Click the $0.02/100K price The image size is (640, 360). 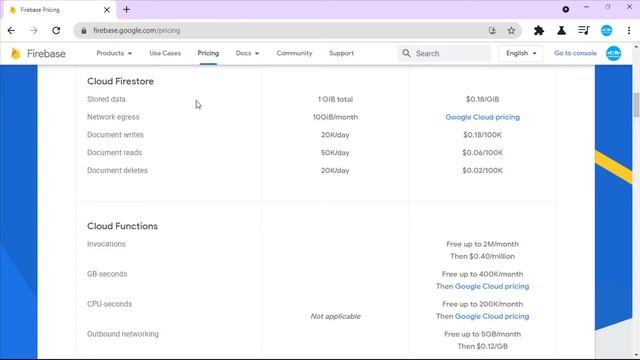482,171
